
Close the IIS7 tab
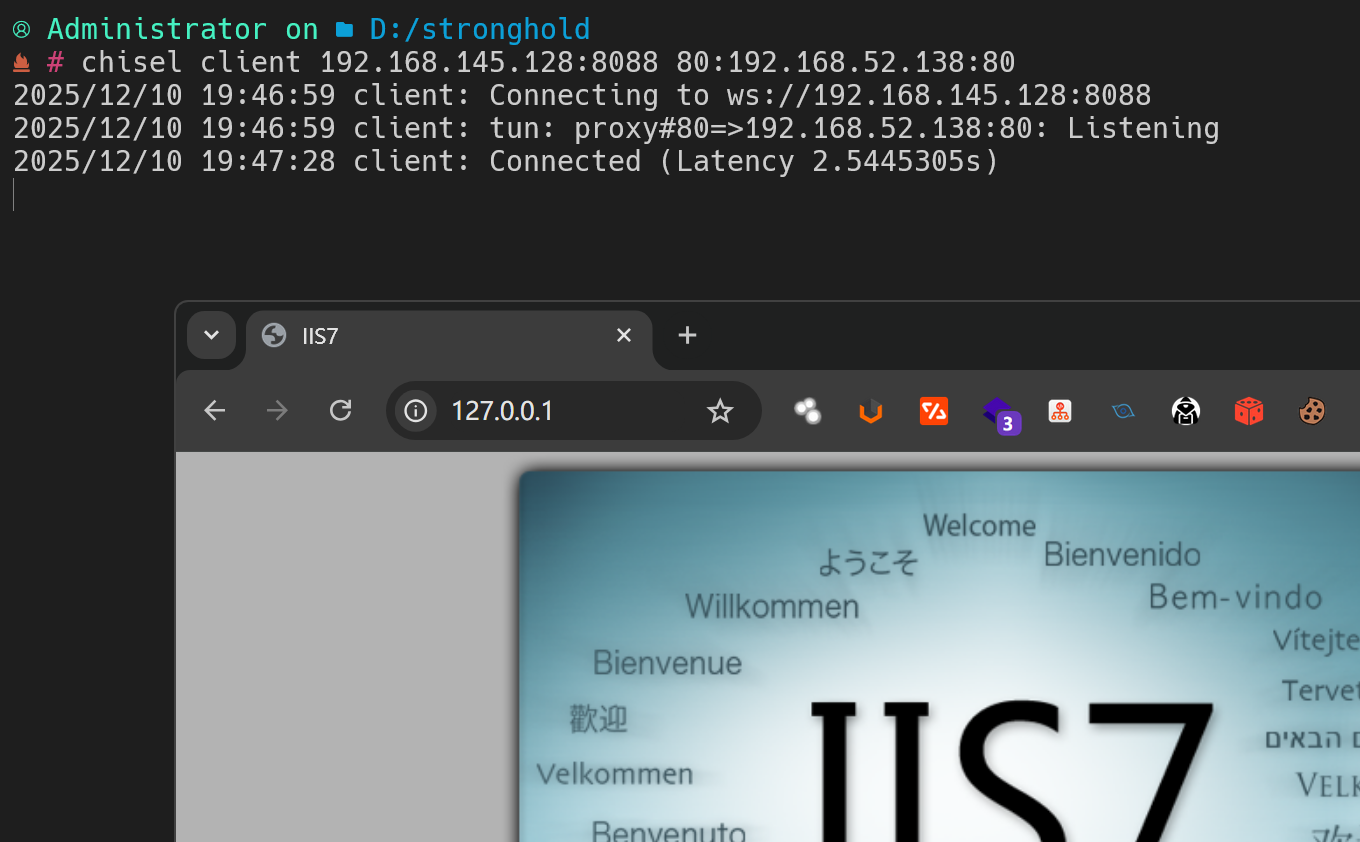coord(624,335)
